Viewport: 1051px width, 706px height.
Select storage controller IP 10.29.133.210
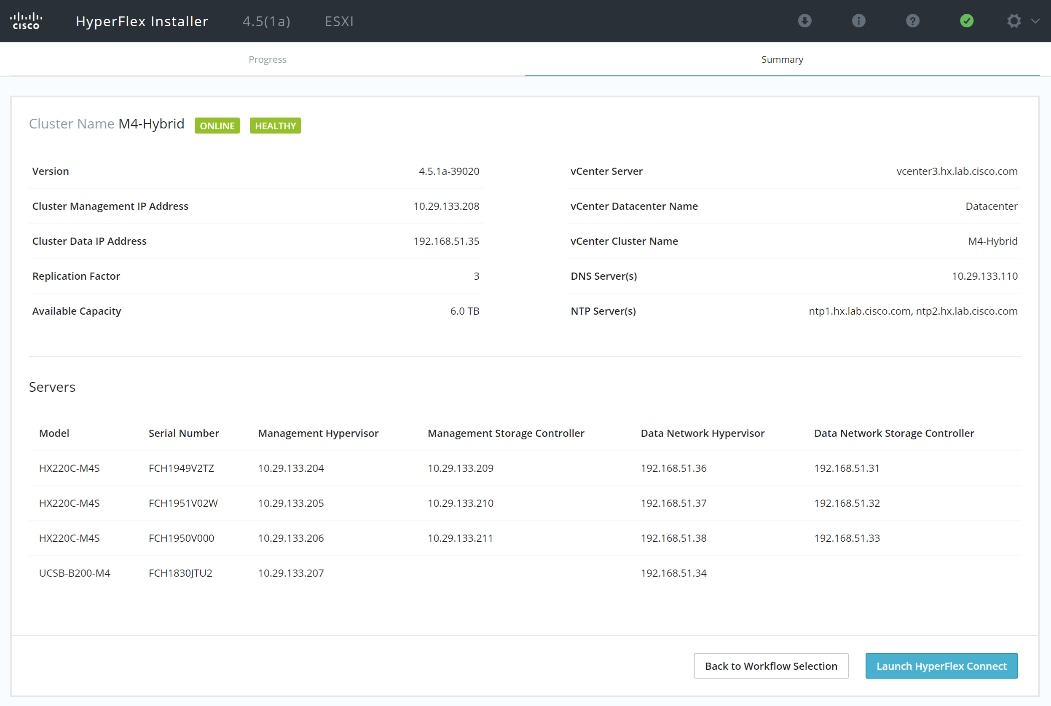460,503
